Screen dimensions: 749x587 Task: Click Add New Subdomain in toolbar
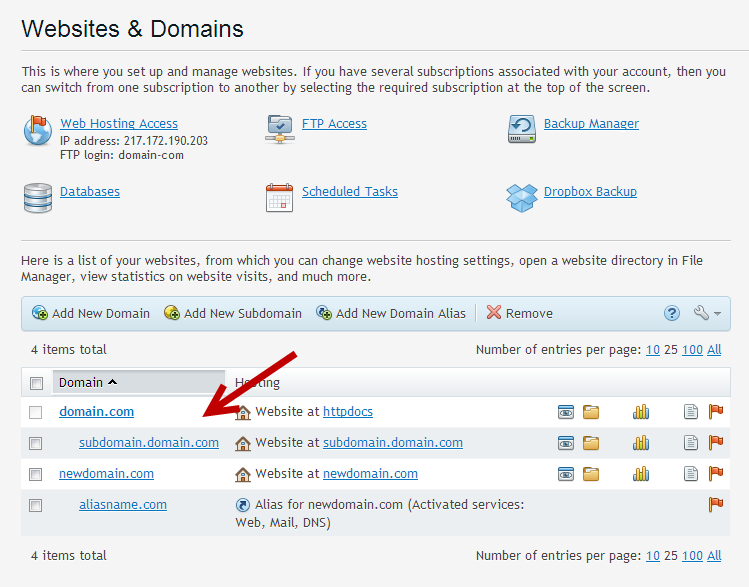(x=233, y=313)
